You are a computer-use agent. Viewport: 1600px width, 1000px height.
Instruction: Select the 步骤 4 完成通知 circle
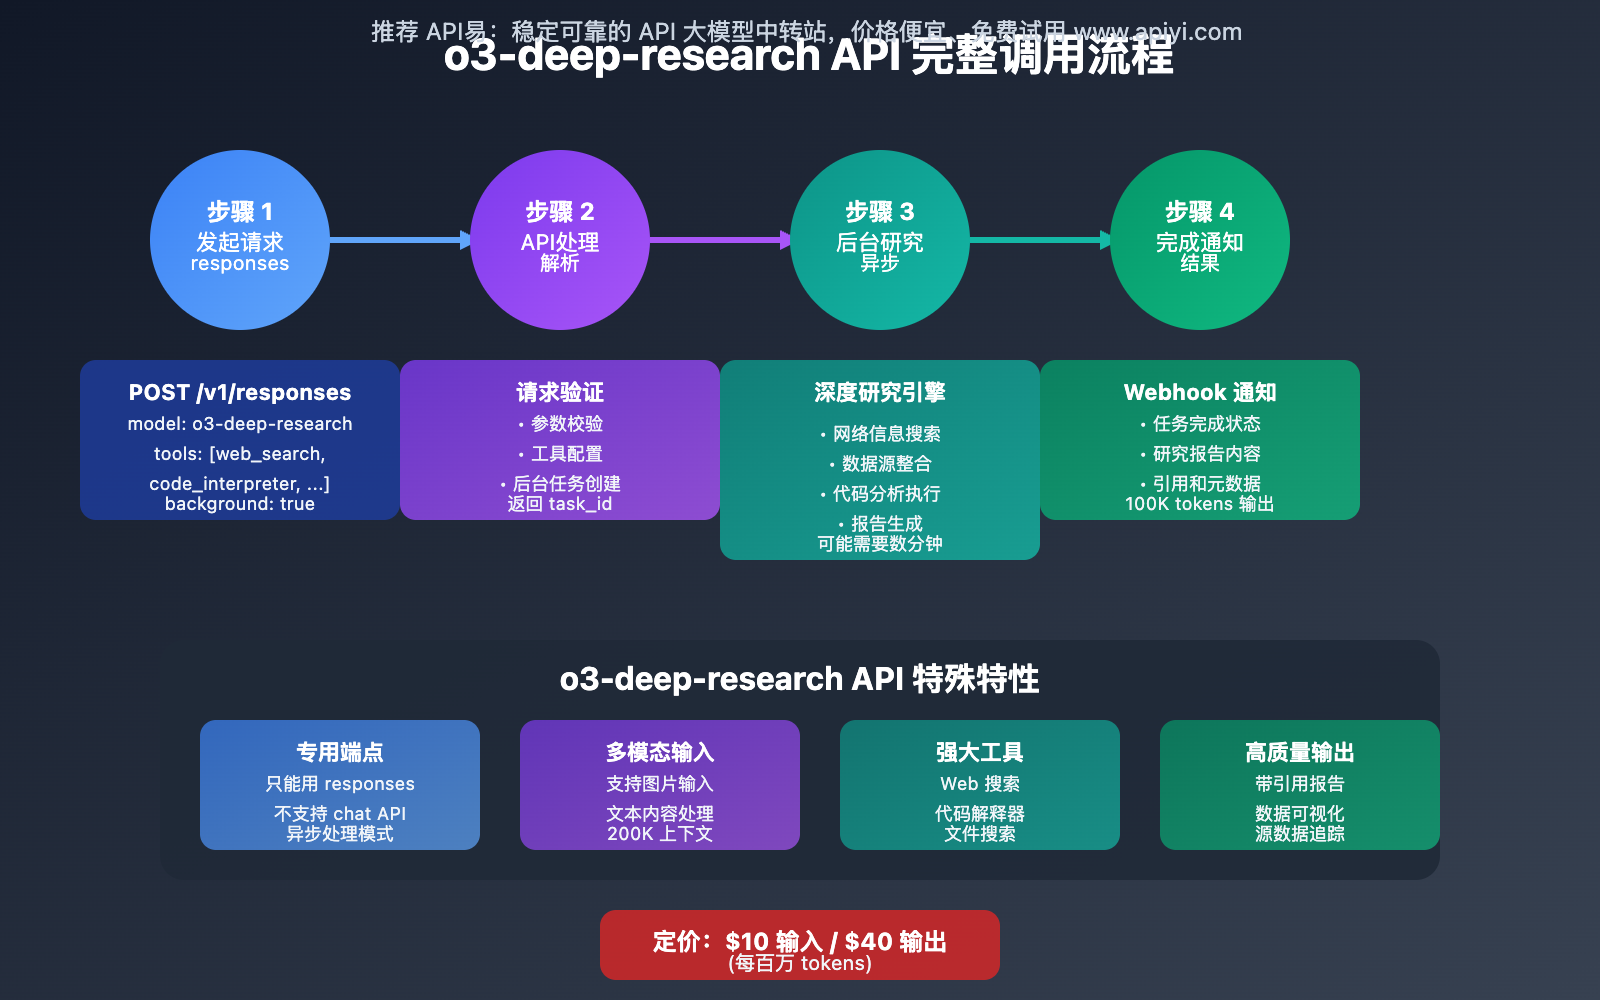(1200, 240)
